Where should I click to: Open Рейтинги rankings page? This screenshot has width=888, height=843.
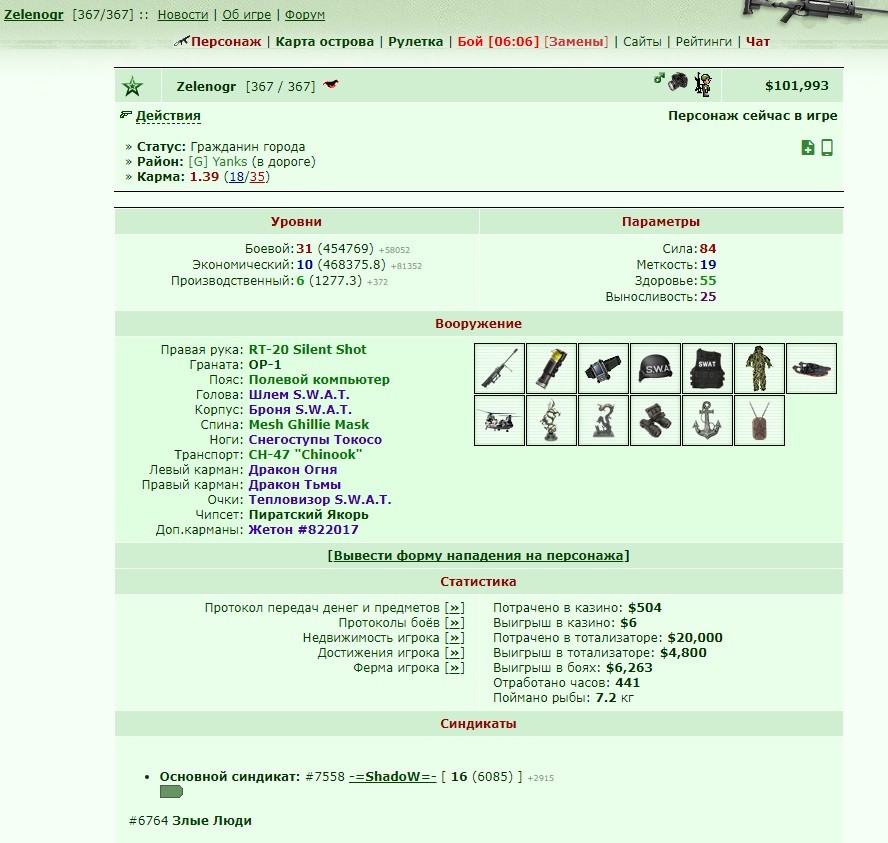[x=703, y=41]
